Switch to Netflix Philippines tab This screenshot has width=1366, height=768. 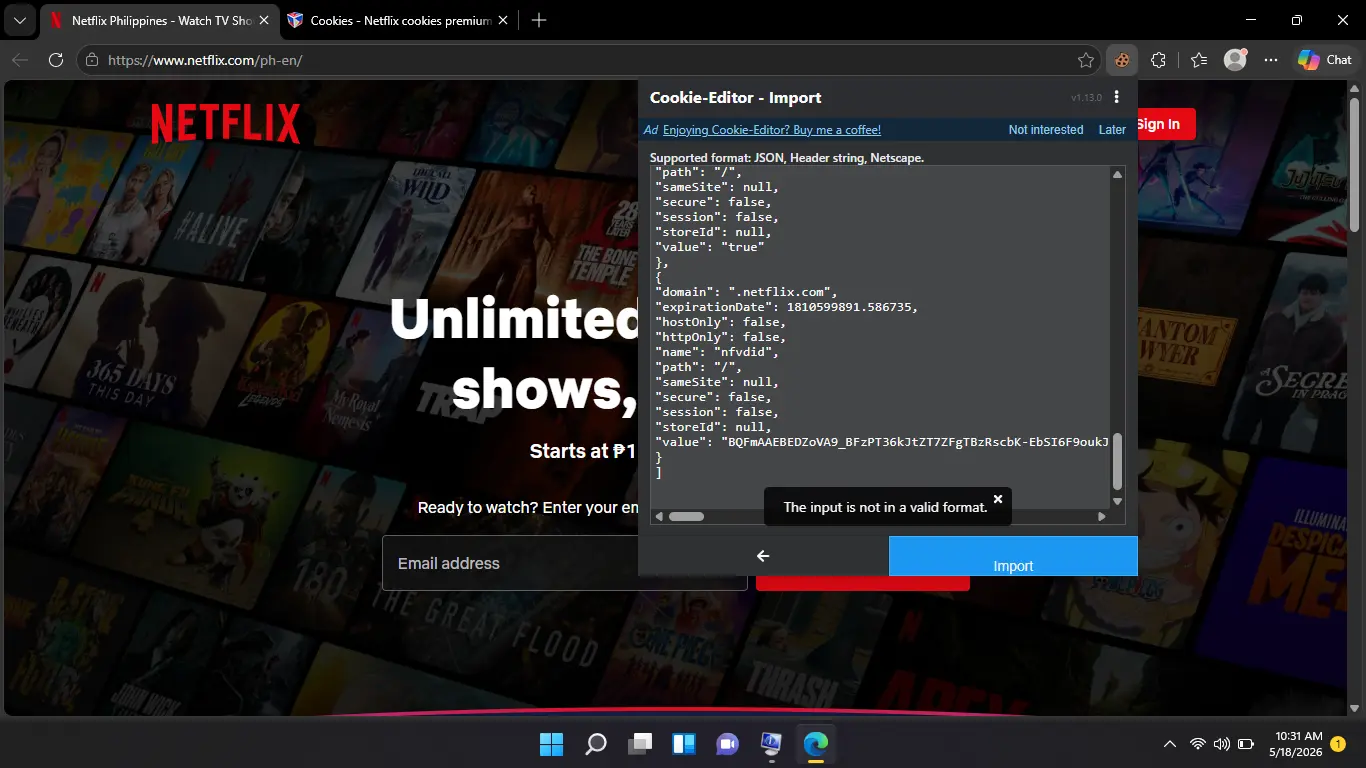click(160, 20)
